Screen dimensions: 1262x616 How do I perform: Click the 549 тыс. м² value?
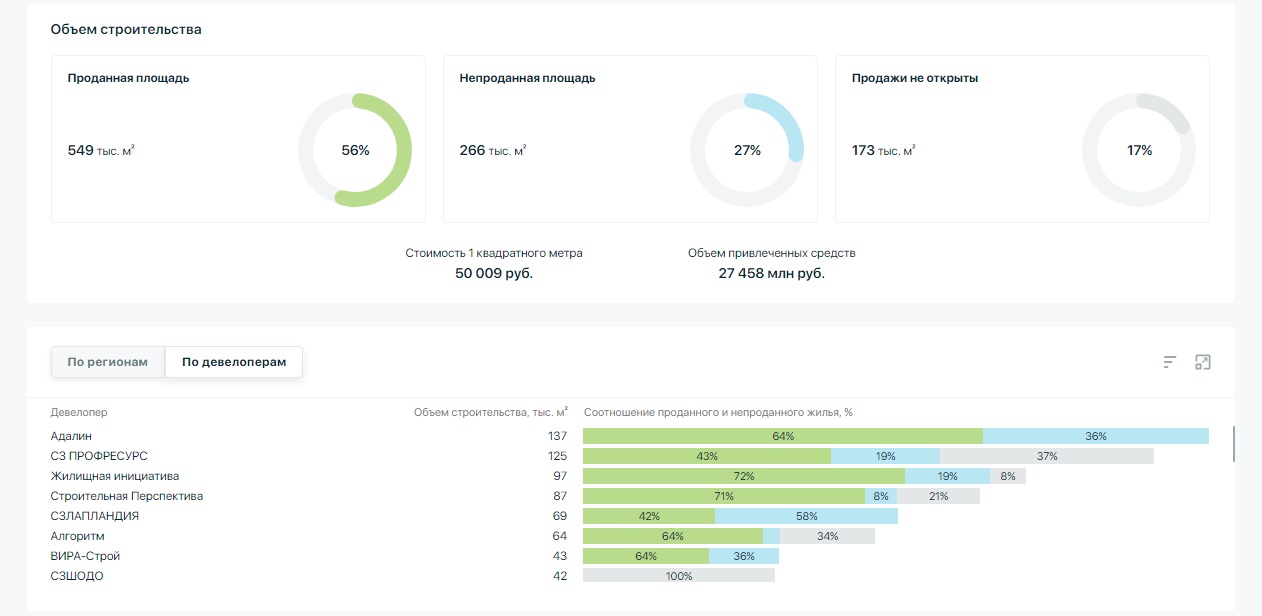101,150
